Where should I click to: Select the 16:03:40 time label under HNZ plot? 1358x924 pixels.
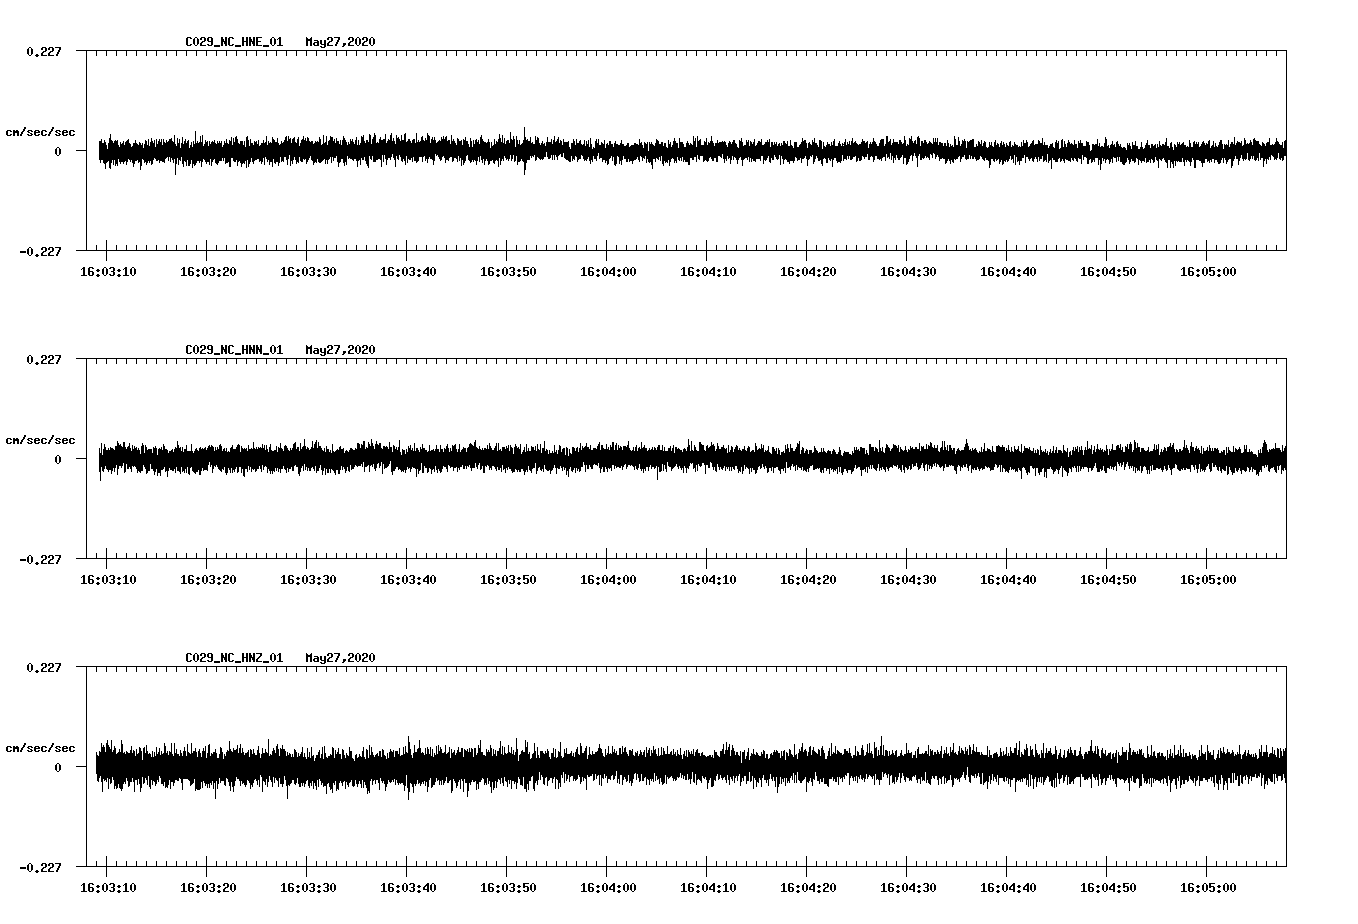[408, 887]
